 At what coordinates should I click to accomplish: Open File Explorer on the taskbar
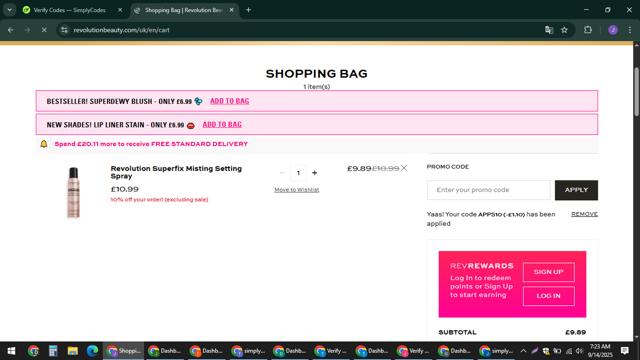point(73,351)
